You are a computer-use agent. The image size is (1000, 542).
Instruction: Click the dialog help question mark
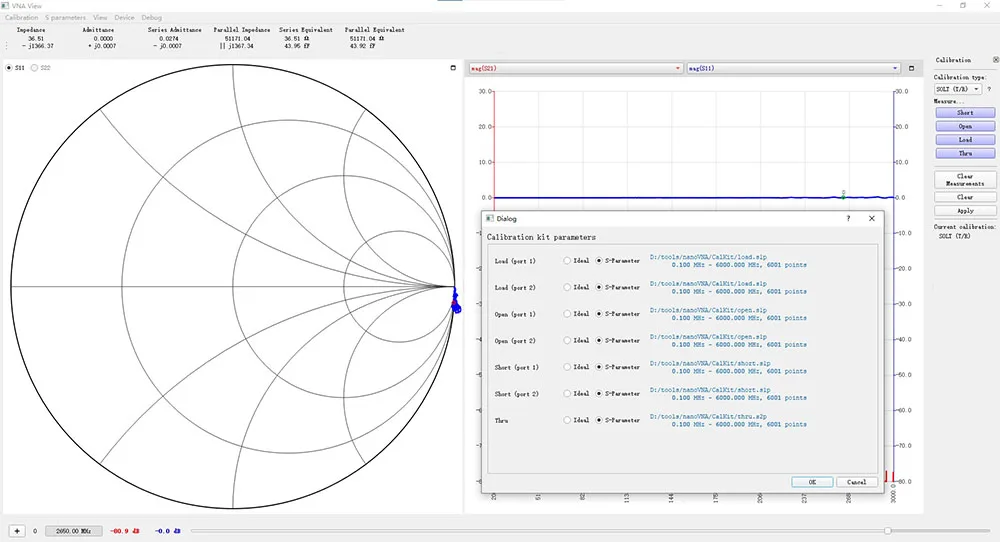pos(848,218)
